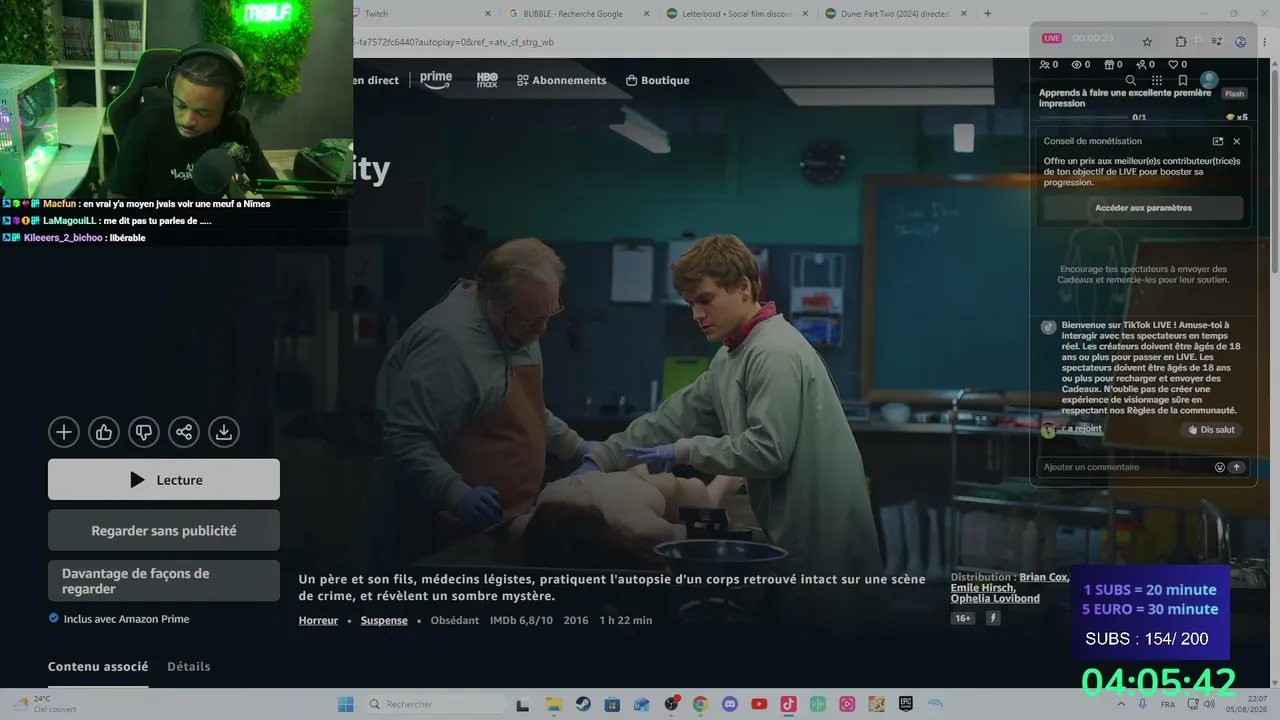Pop out the Conseil de monétisation card
The width and height of the screenshot is (1280, 720).
[1218, 141]
